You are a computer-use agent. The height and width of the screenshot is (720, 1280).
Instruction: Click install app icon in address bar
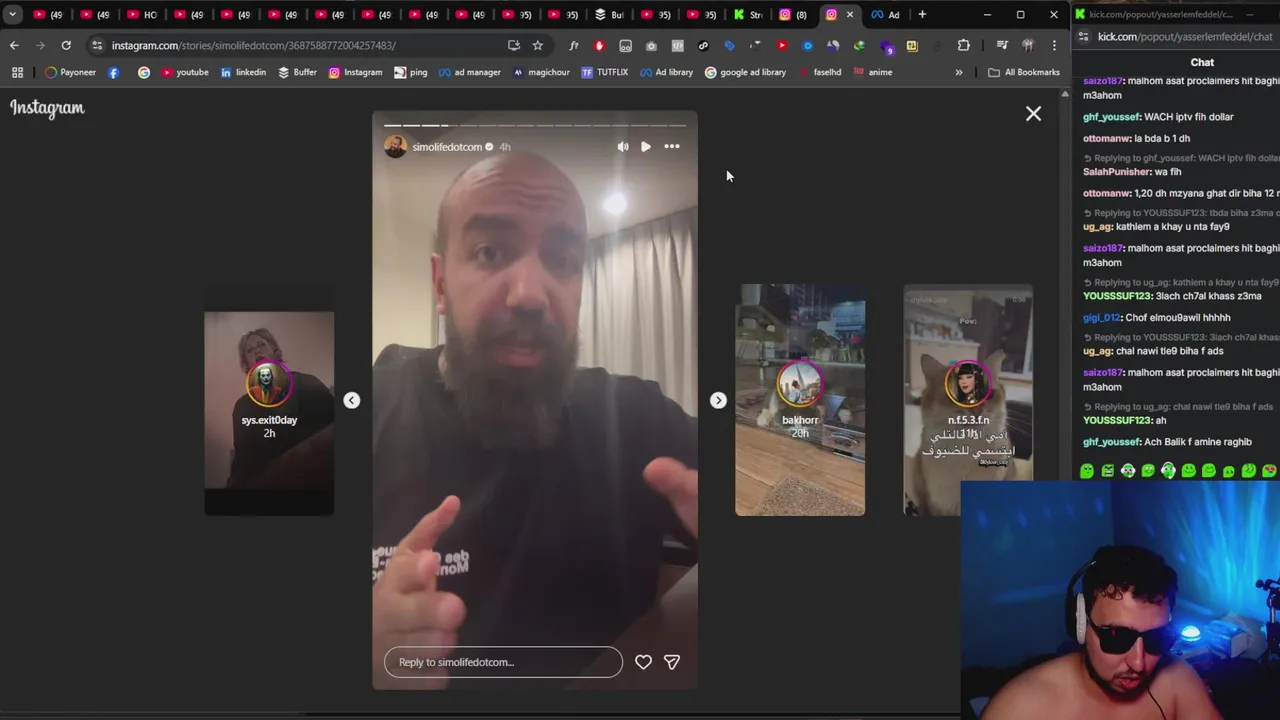point(513,45)
